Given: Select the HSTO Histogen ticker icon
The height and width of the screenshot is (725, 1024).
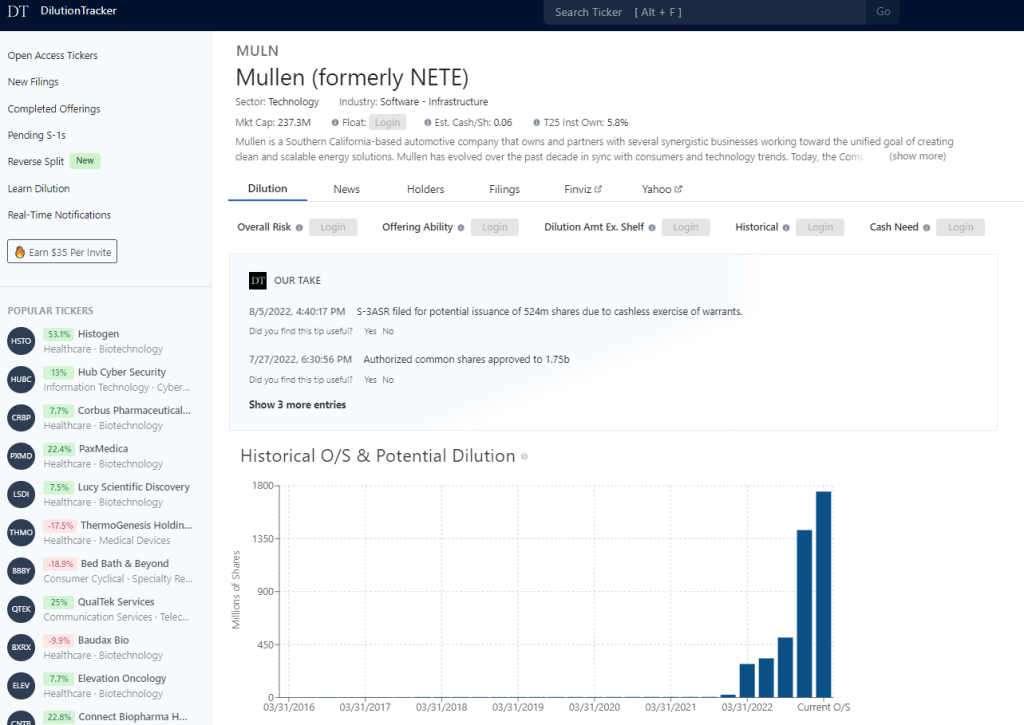Looking at the screenshot, I should click(x=20, y=340).
